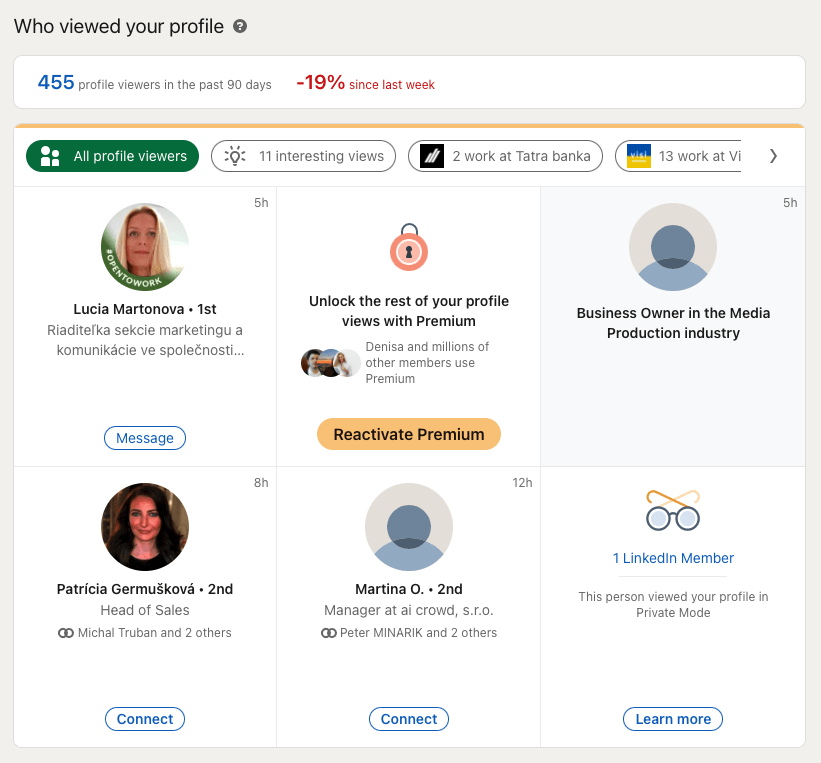Click the help question mark icon beside heading
The image size is (821, 763).
click(x=240, y=26)
